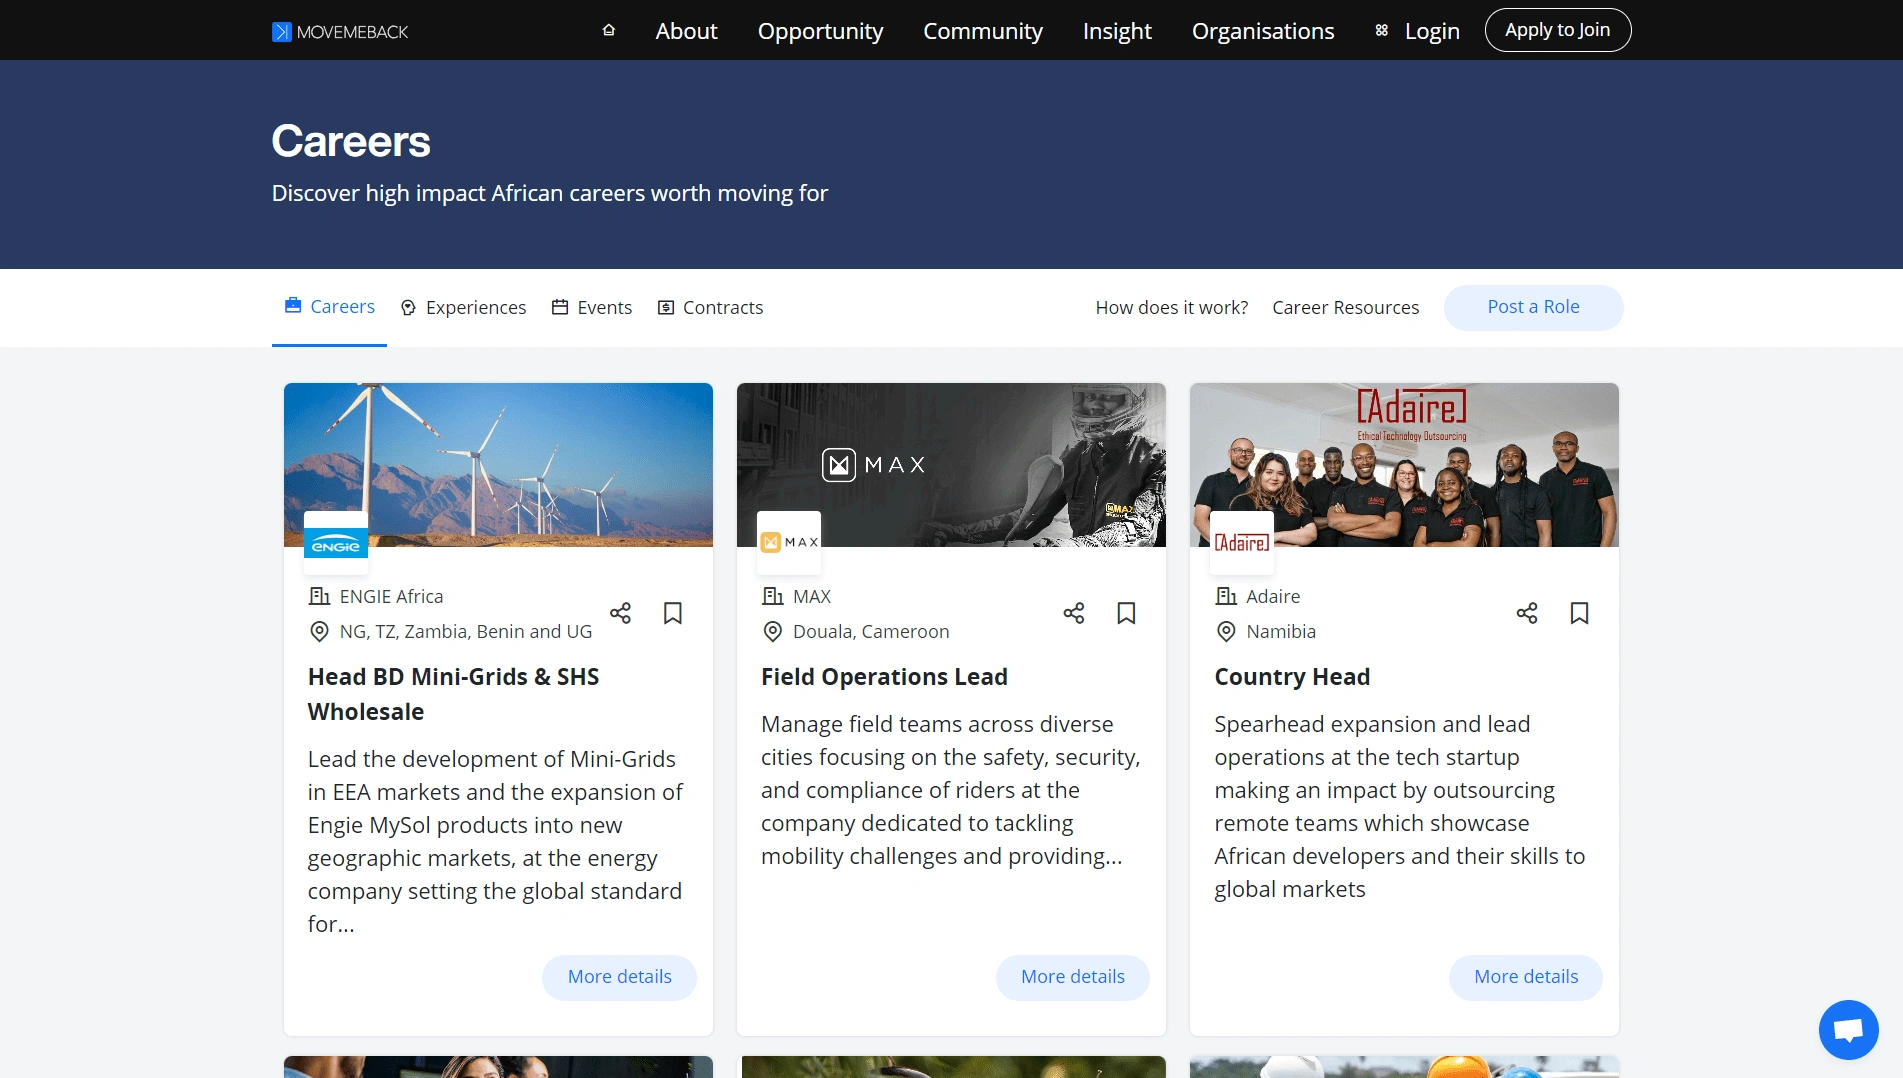Open the Insight menu
1903x1078 pixels.
click(x=1117, y=31)
